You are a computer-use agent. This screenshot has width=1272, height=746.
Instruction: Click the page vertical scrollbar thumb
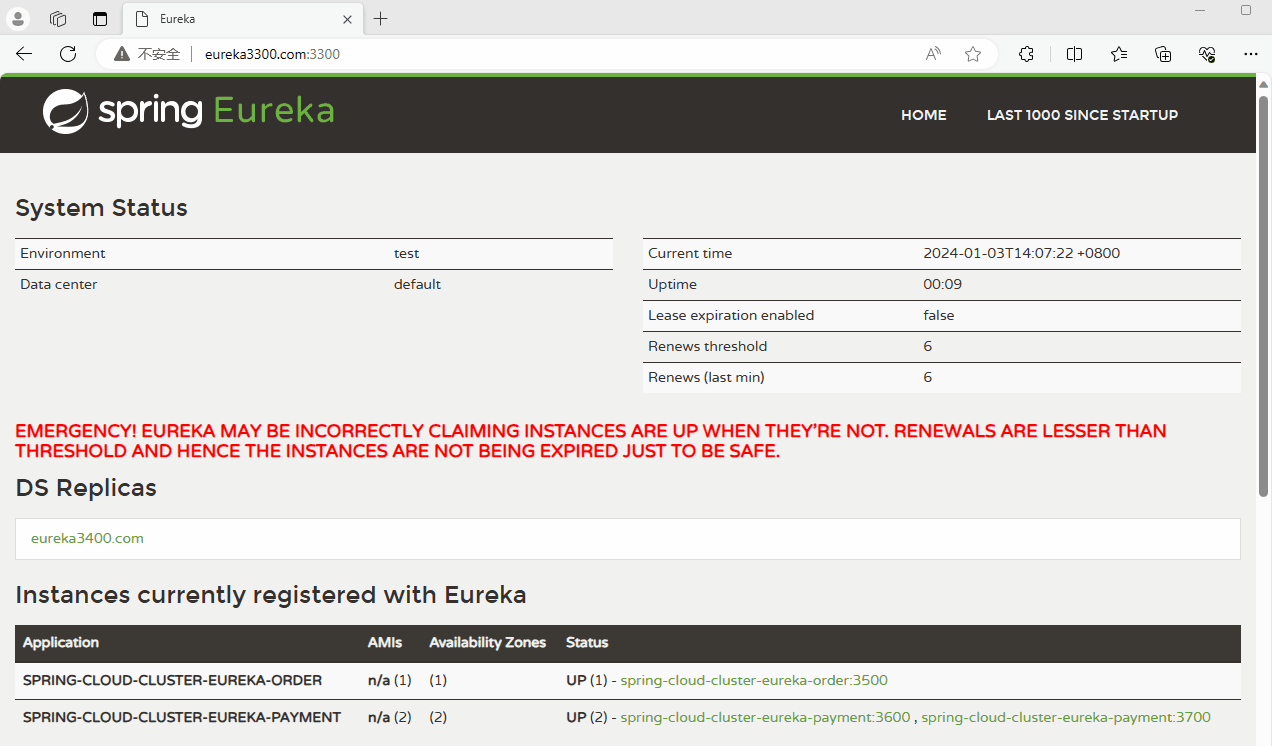pos(1264,295)
